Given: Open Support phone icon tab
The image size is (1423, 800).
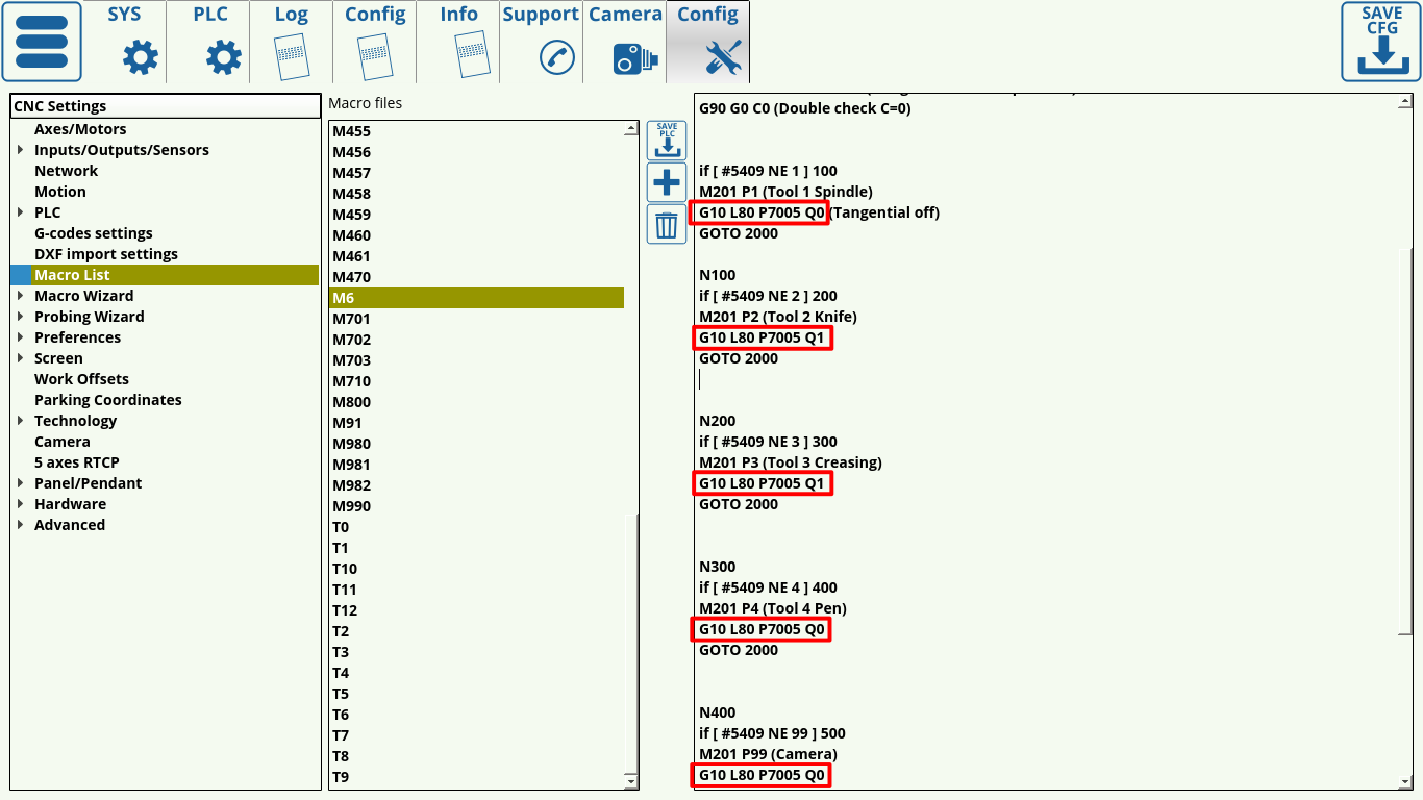Looking at the screenshot, I should (x=541, y=41).
